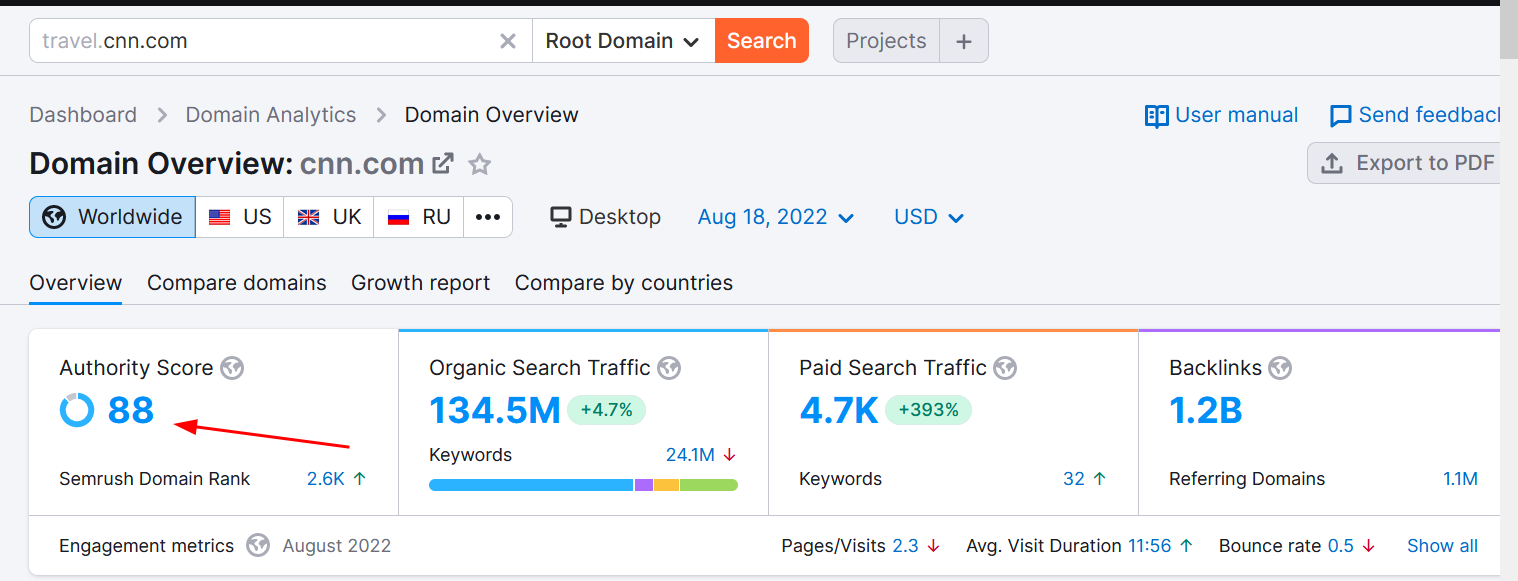Click globe icon beside Authority Score
1518x581 pixels.
click(233, 368)
